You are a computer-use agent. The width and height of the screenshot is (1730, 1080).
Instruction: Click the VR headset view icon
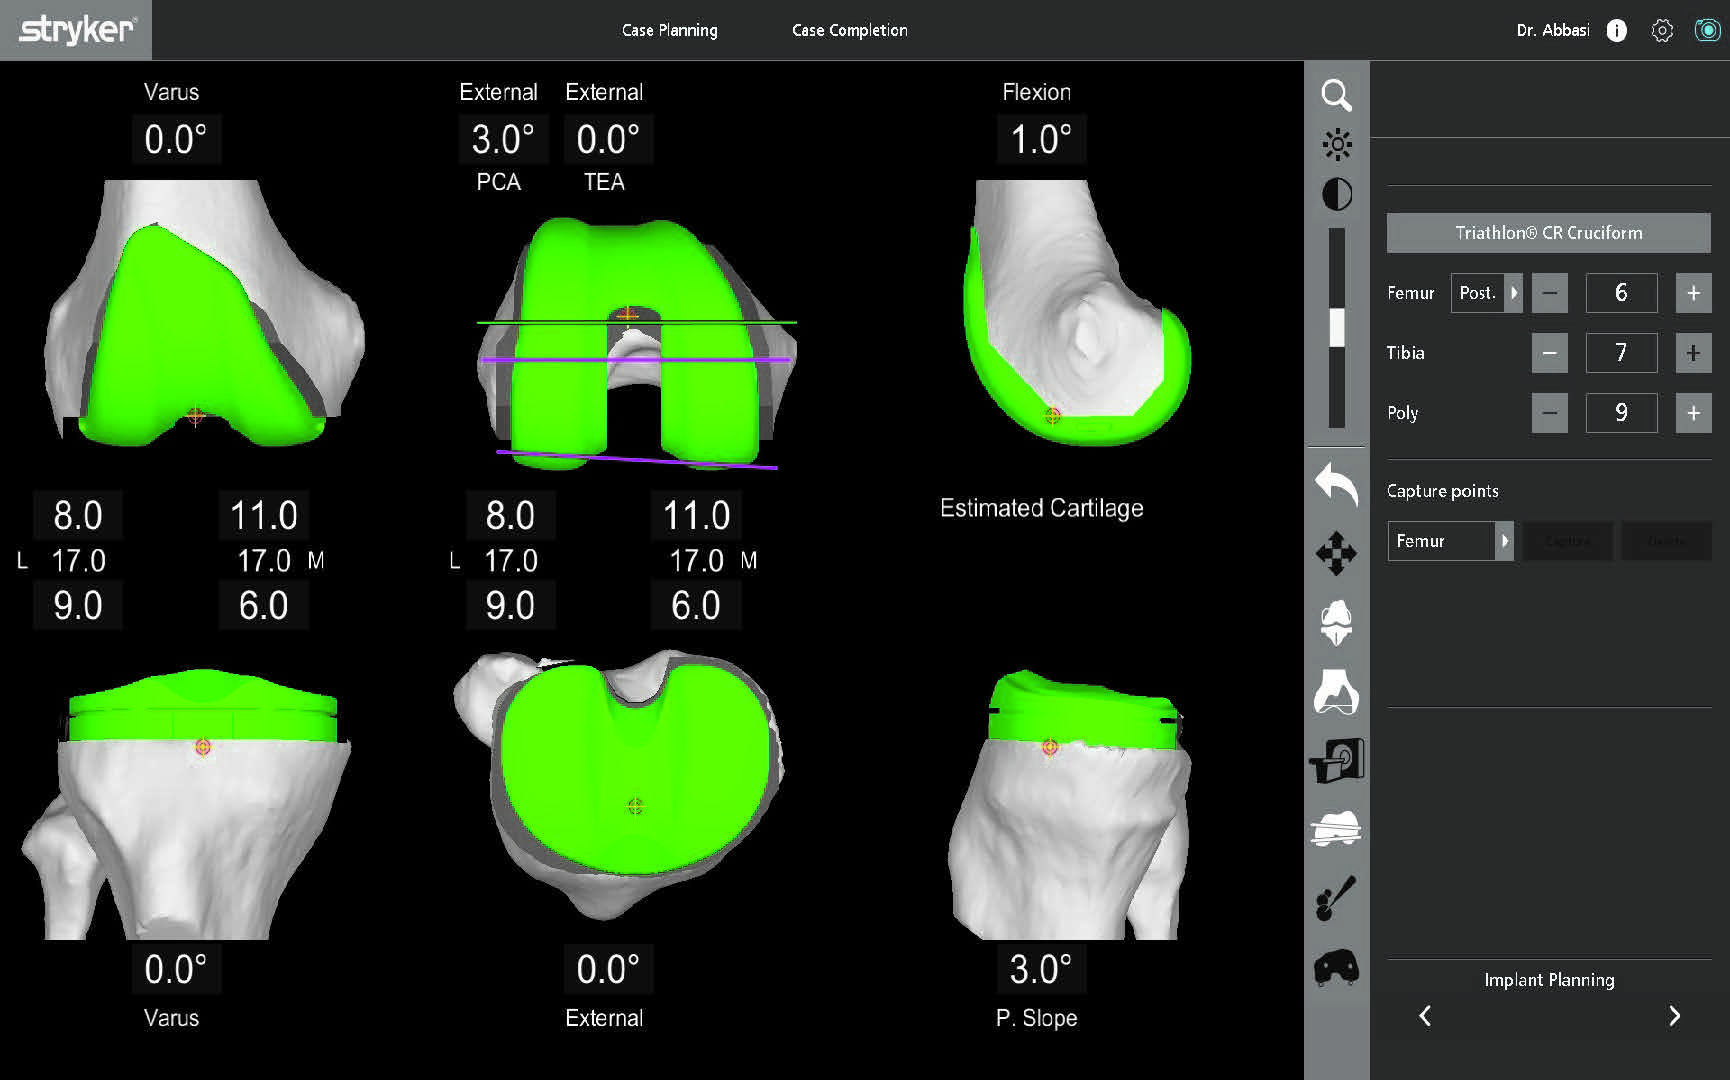tap(1337, 968)
